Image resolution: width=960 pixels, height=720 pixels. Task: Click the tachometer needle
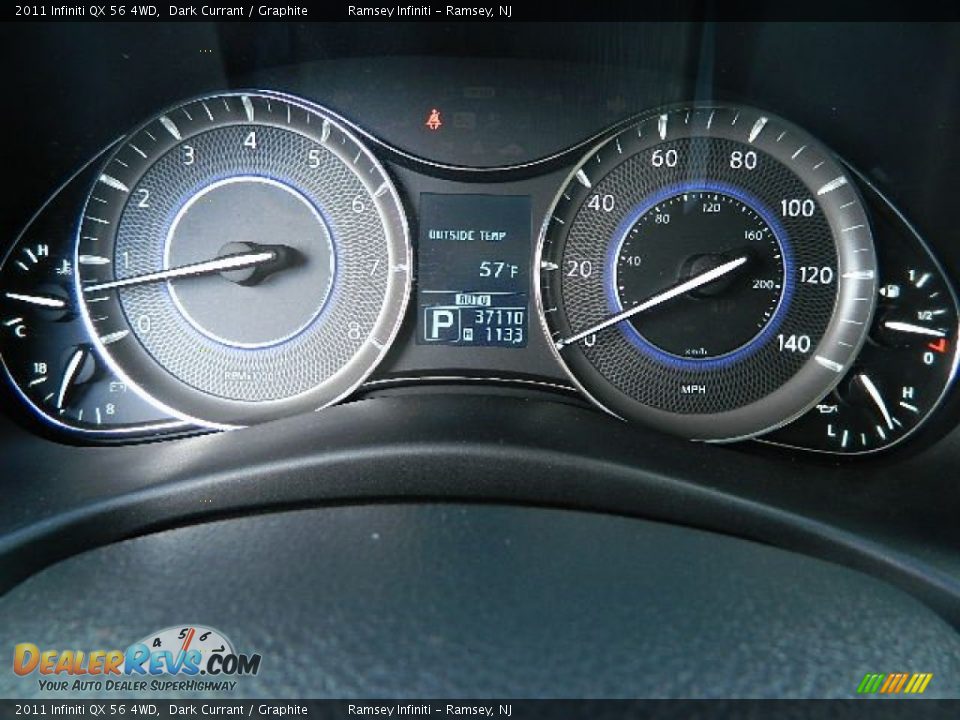point(179,271)
